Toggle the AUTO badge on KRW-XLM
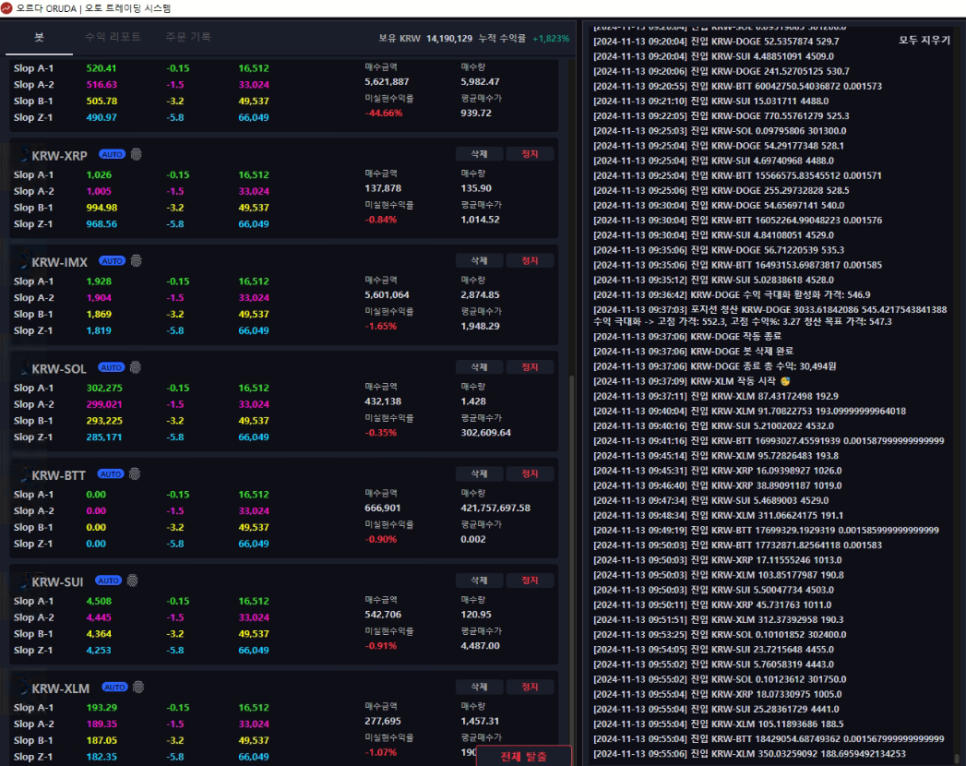The width and height of the screenshot is (966, 766). 115,687
